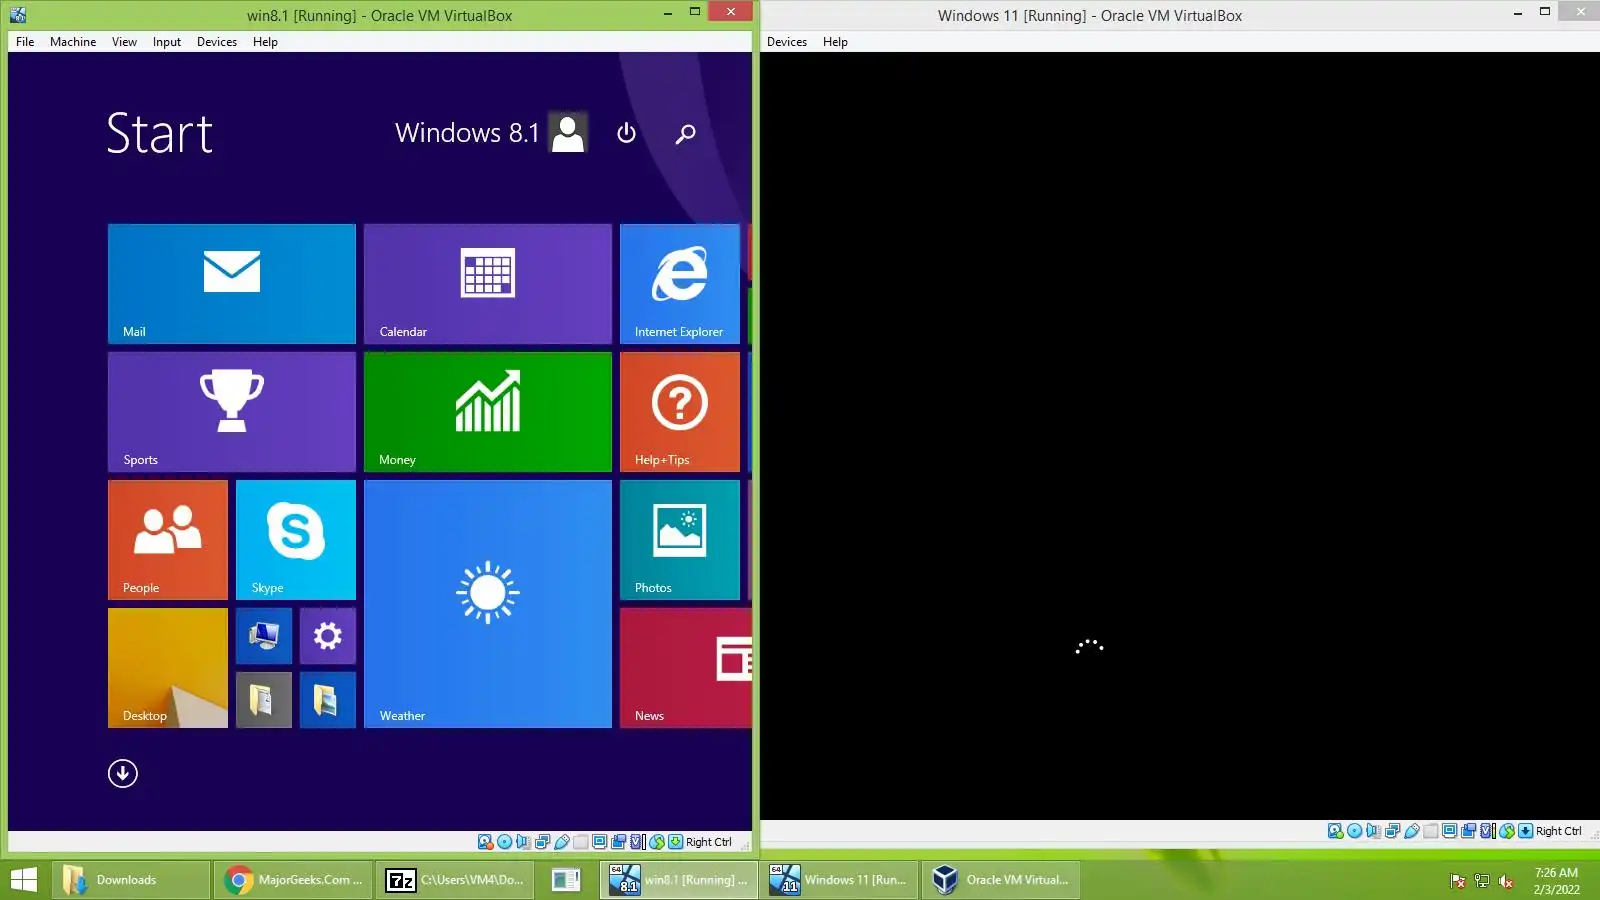1600x900 pixels.
Task: Open the Photos tile
Action: point(680,540)
